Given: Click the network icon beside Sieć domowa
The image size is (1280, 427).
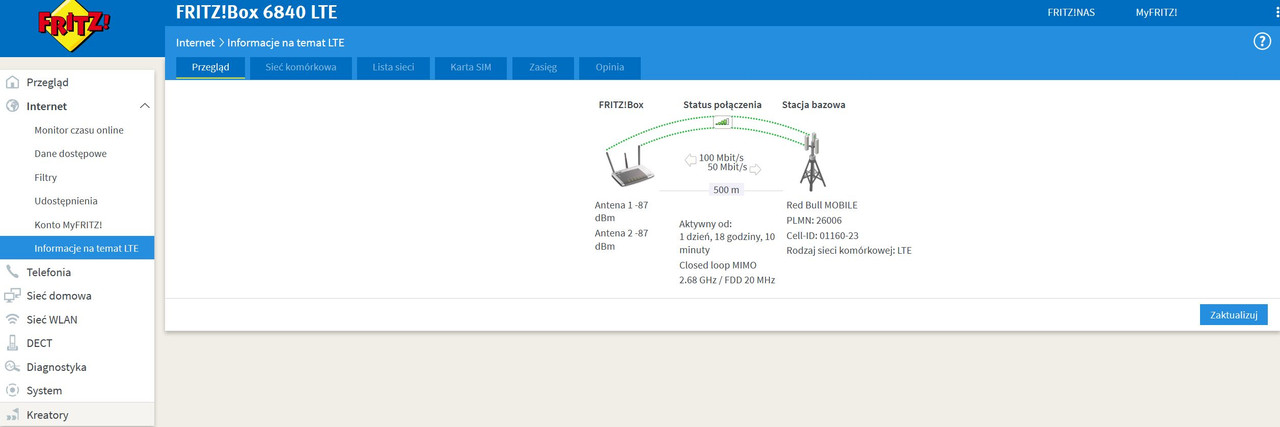Looking at the screenshot, I should 12,296.
